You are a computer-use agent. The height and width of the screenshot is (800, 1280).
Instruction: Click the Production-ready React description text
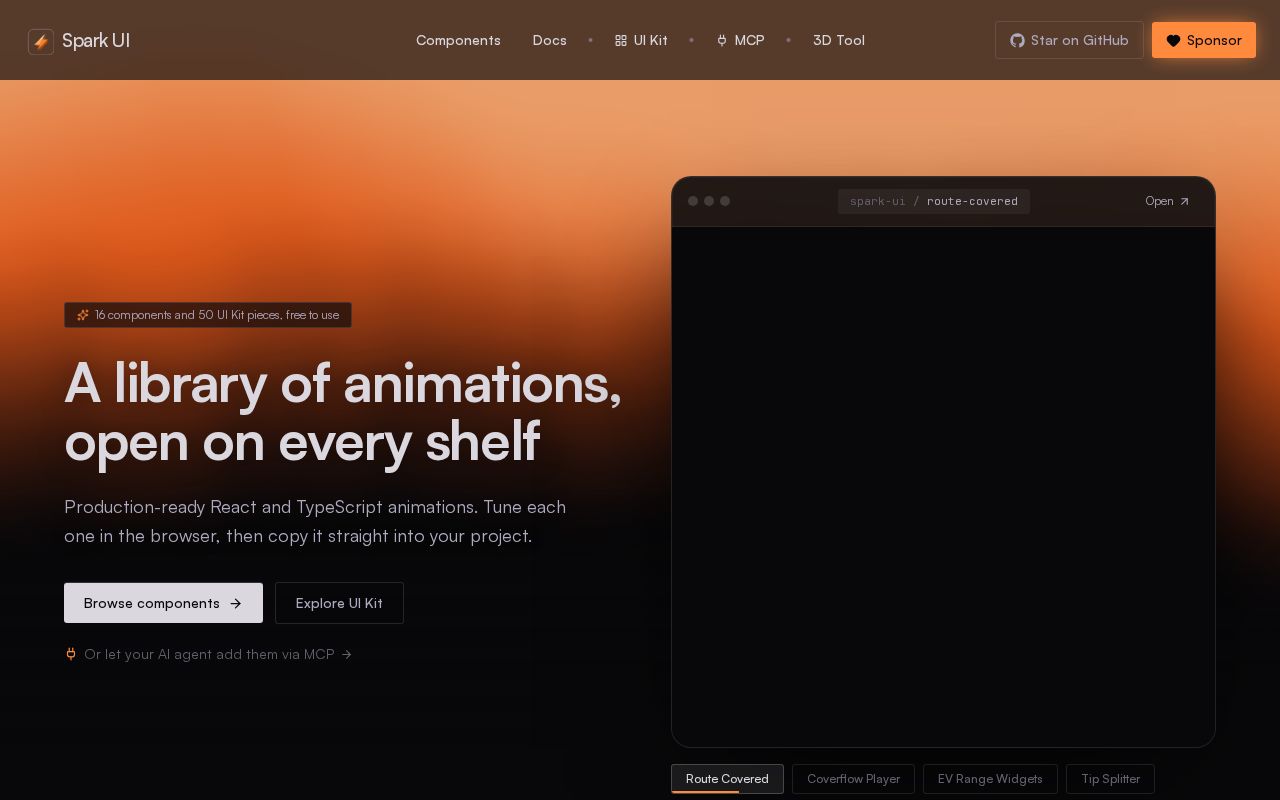pos(315,521)
